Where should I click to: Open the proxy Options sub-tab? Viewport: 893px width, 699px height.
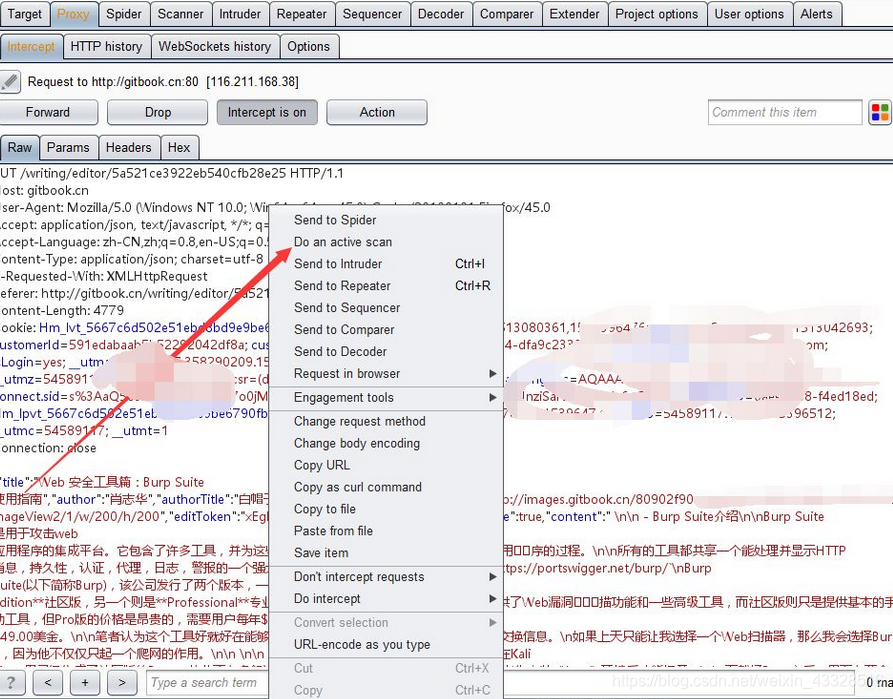pos(309,47)
